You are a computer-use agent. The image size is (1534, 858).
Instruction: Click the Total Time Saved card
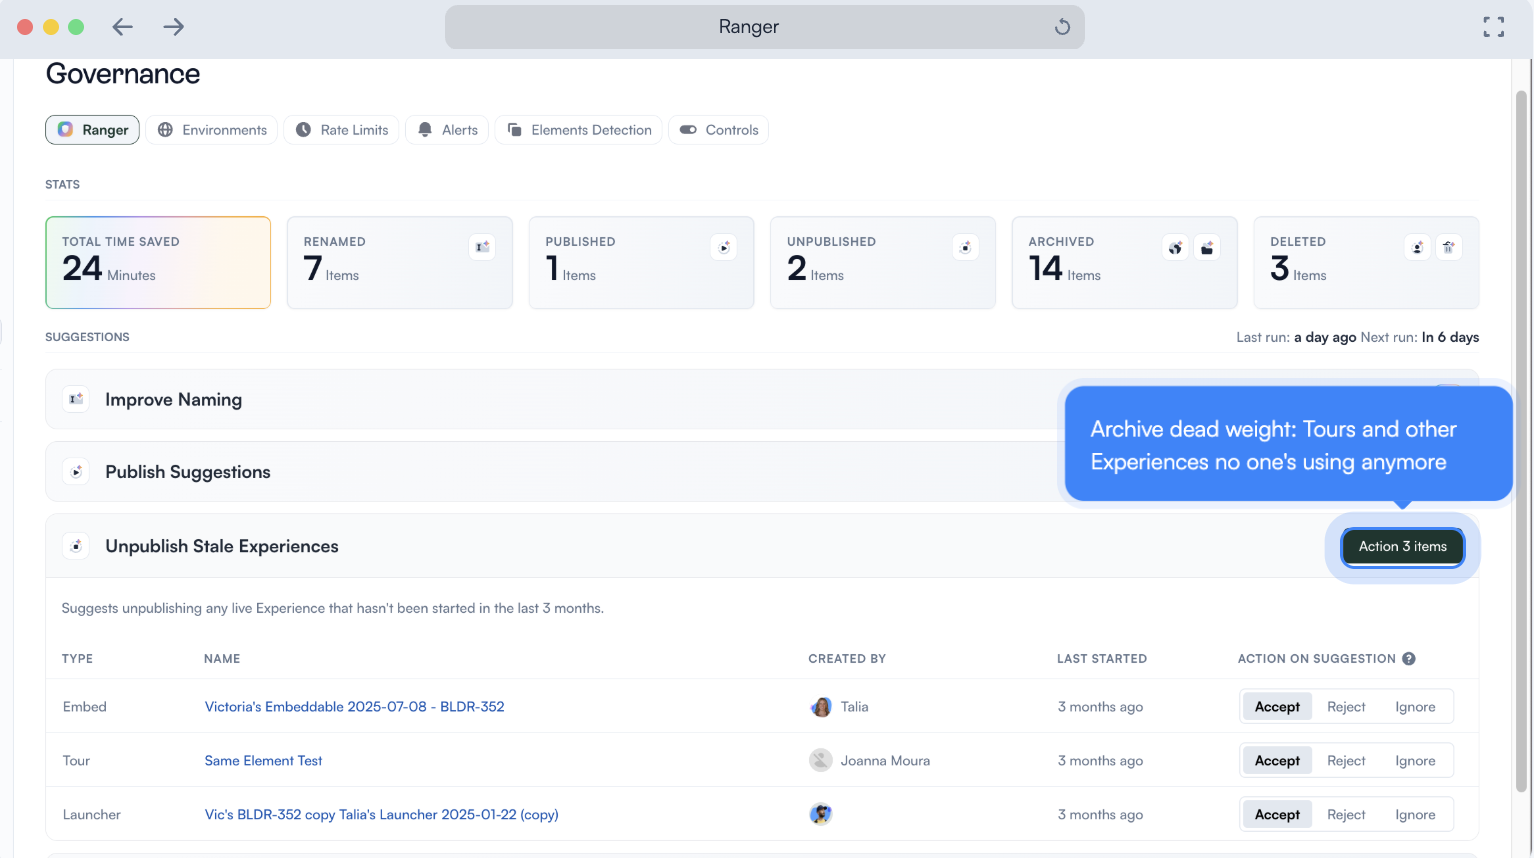click(158, 263)
